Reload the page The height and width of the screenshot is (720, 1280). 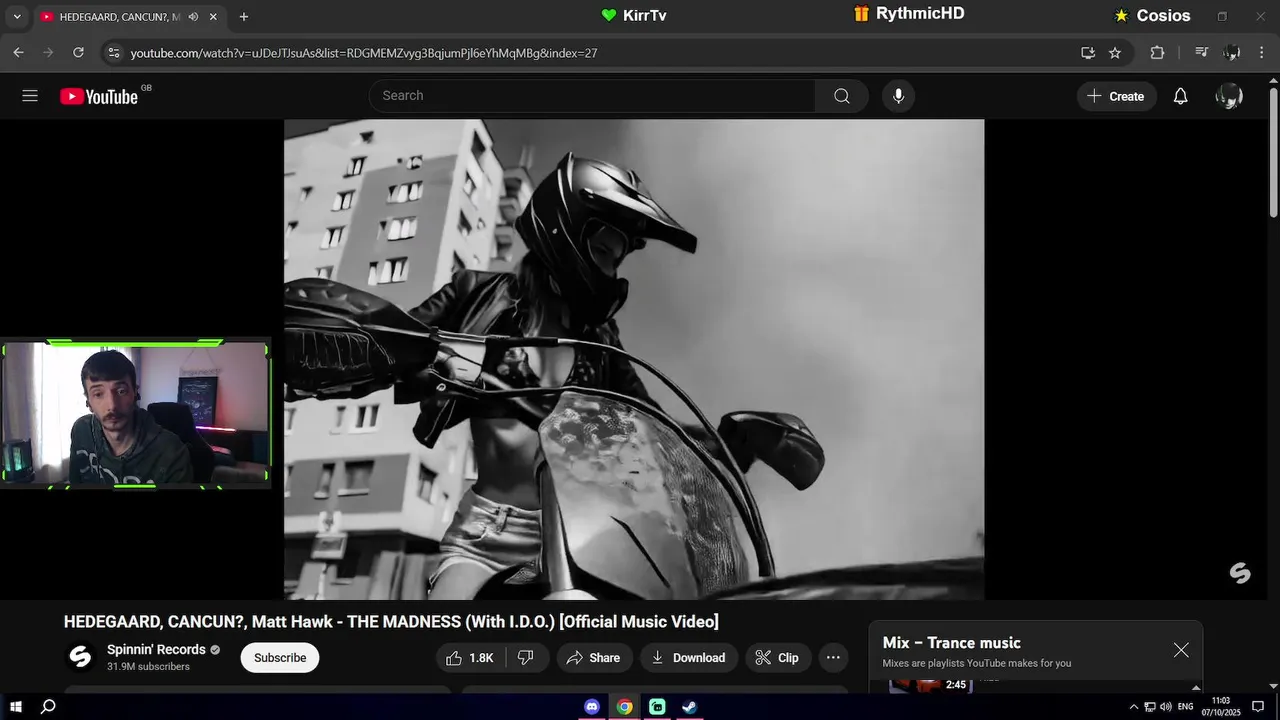[x=78, y=52]
